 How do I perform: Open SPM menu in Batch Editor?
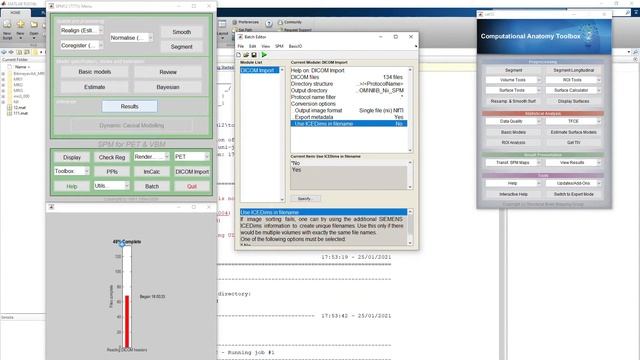pyautogui.click(x=279, y=46)
